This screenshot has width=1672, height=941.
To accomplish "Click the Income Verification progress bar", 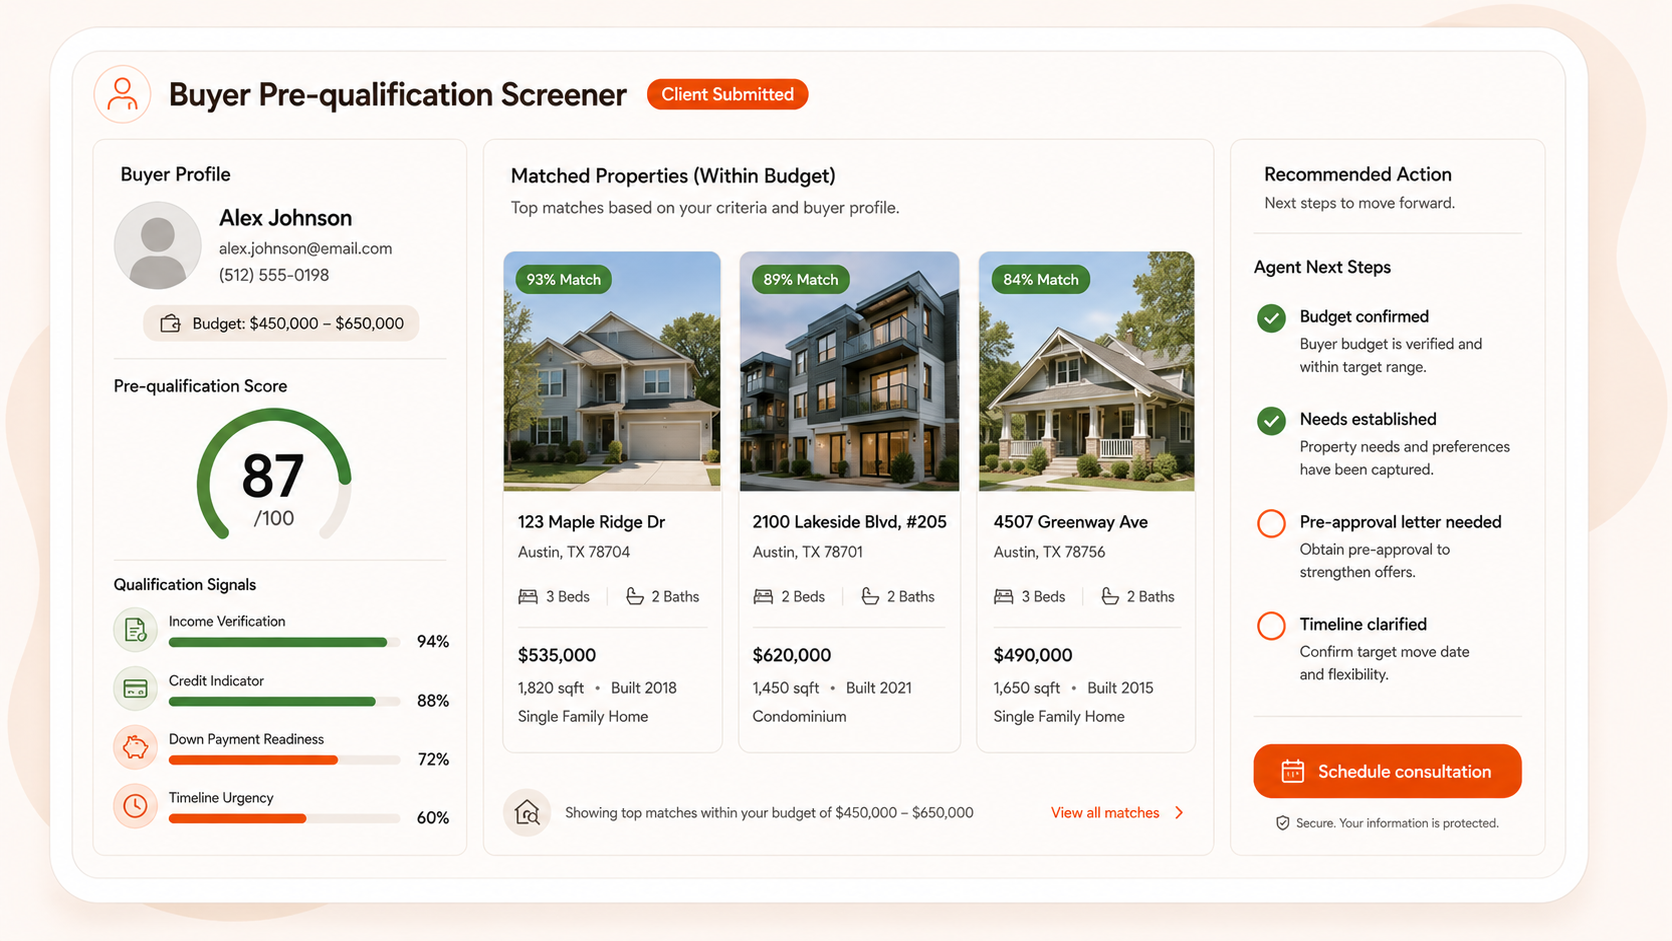I will (284, 642).
